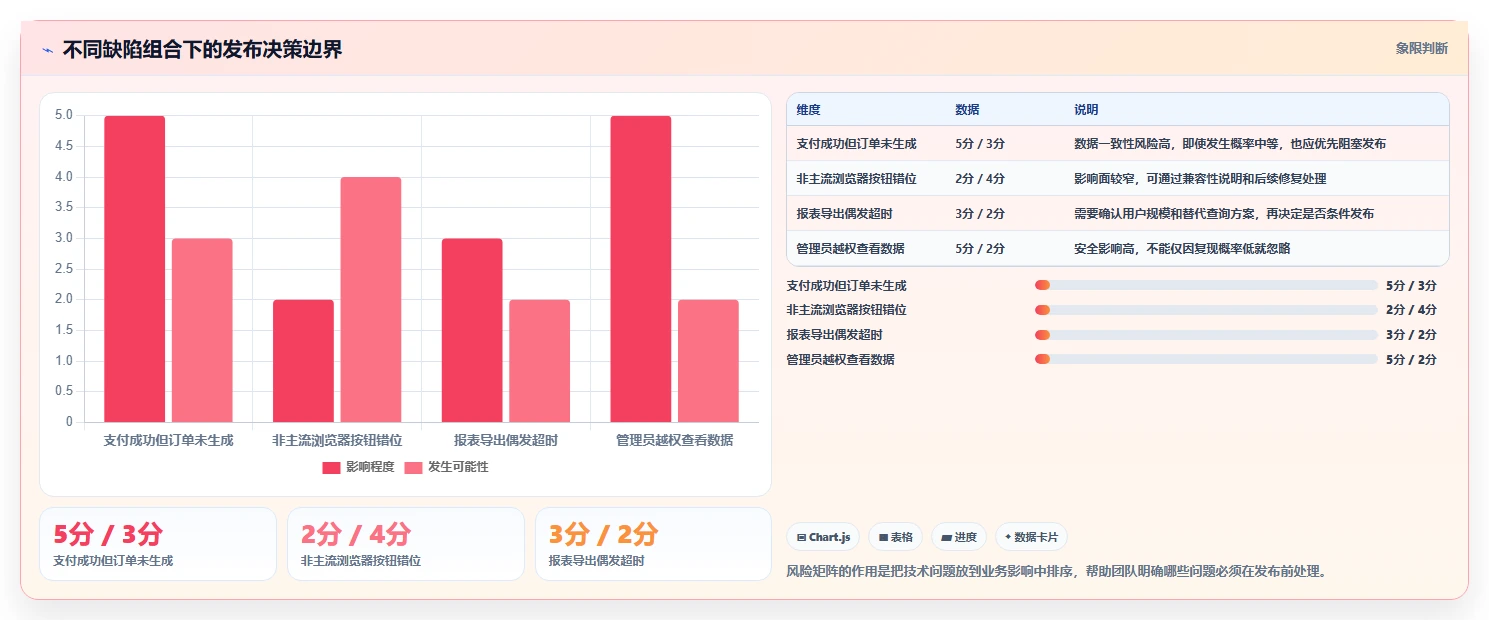Click progress value 5分 / 2分
This screenshot has width=1489, height=620.
[1411, 360]
